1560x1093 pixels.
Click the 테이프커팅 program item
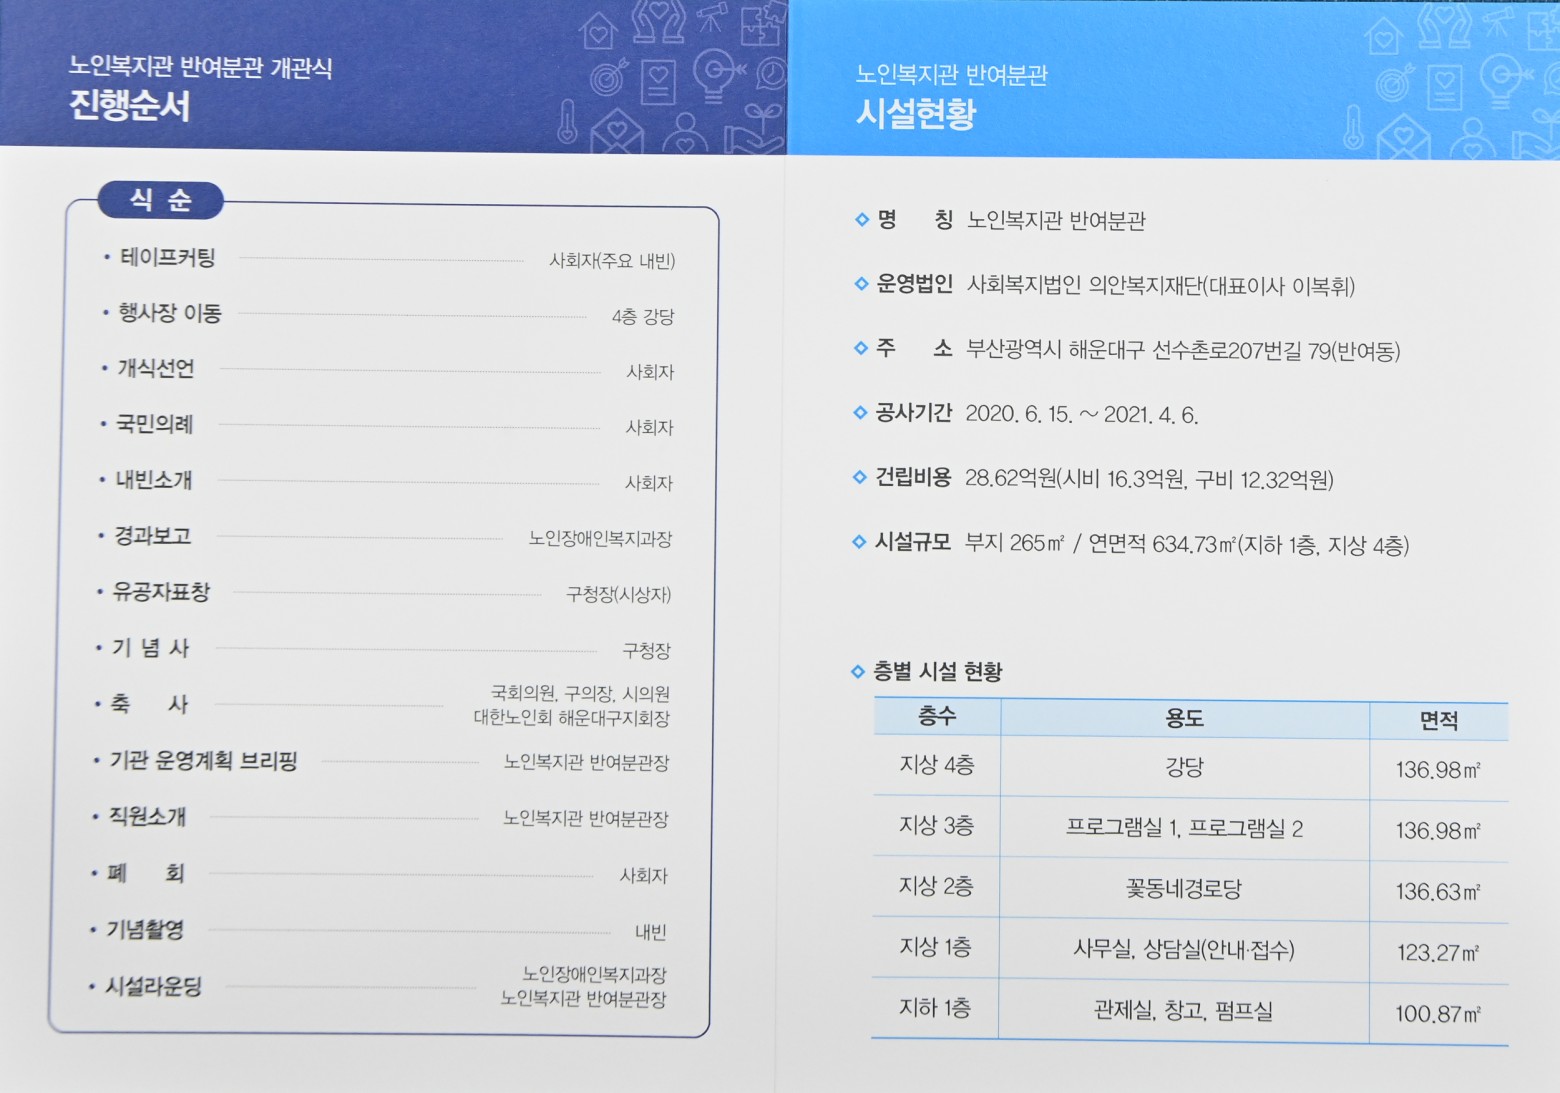pyautogui.click(x=167, y=258)
